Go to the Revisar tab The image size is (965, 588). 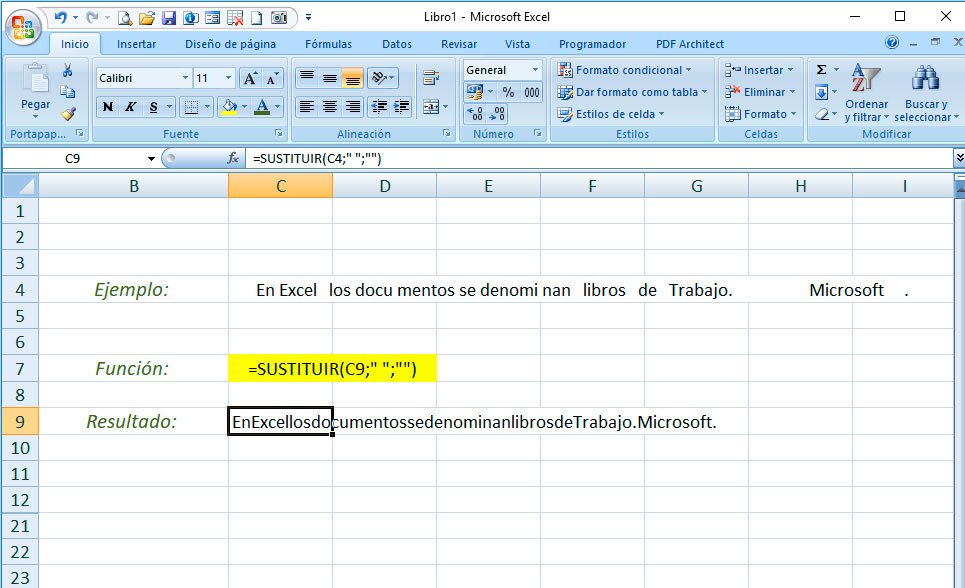click(x=459, y=44)
